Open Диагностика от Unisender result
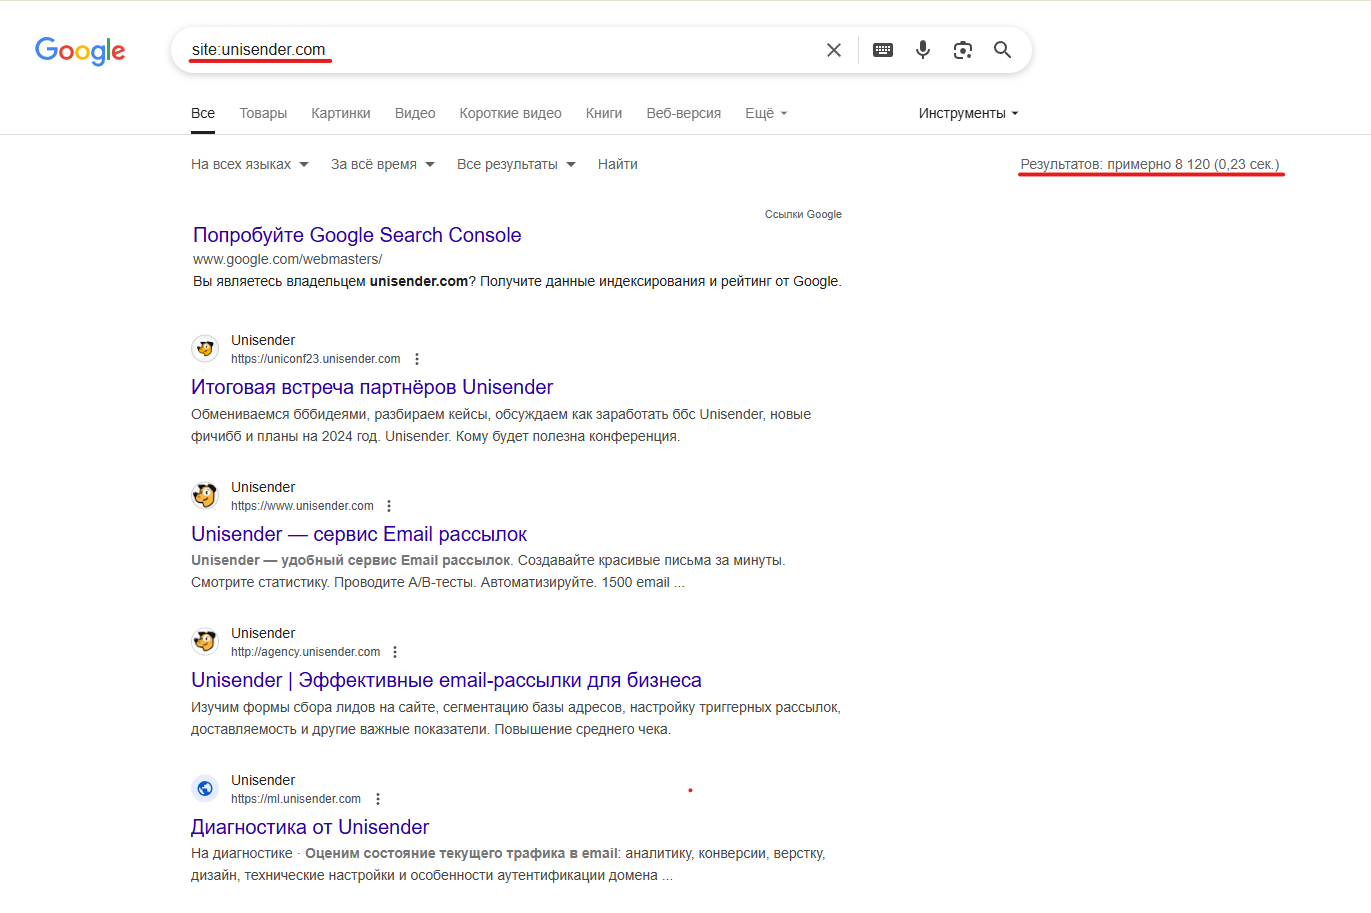This screenshot has width=1371, height=913. point(310,827)
